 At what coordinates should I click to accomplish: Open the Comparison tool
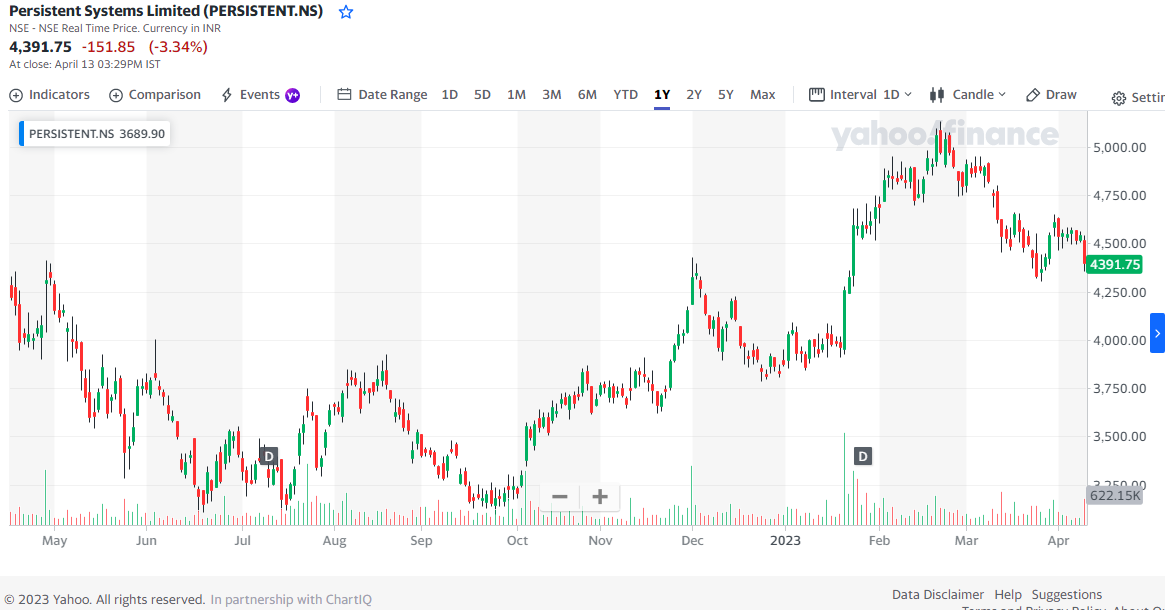point(155,95)
